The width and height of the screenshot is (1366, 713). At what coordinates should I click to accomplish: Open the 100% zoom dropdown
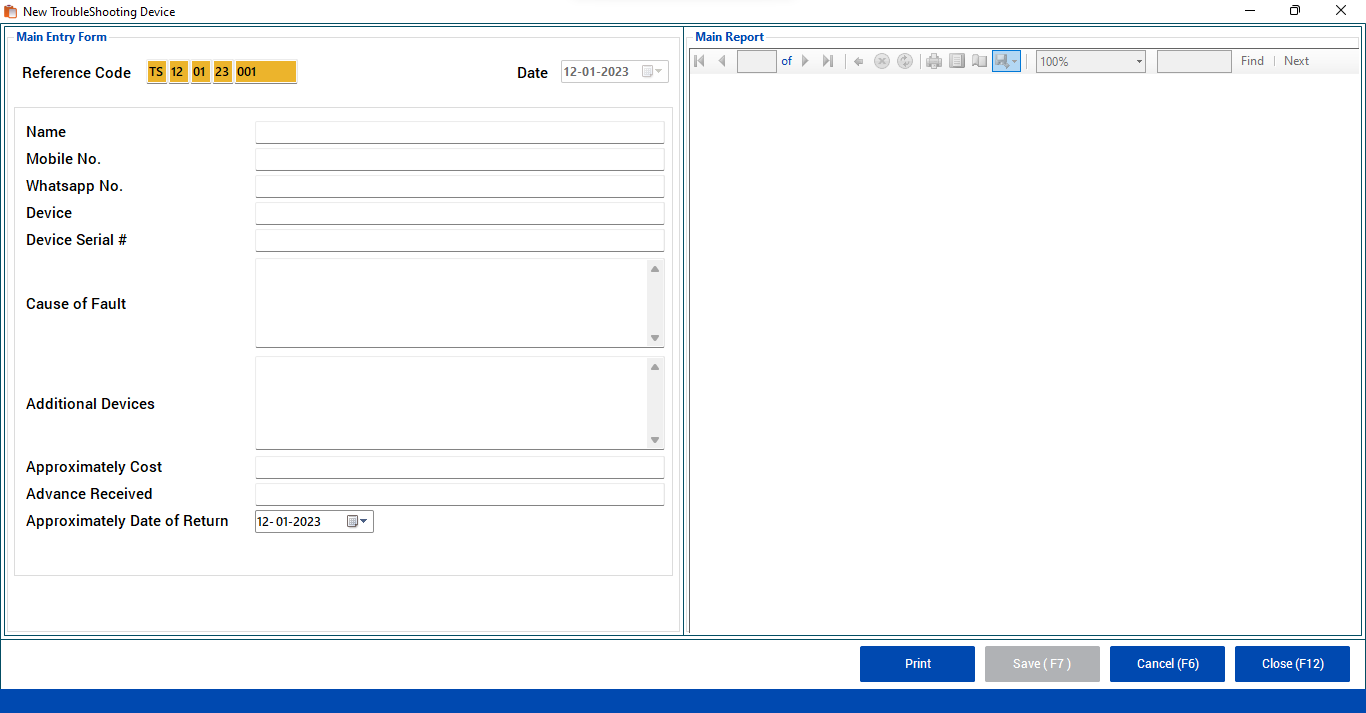coord(1139,62)
